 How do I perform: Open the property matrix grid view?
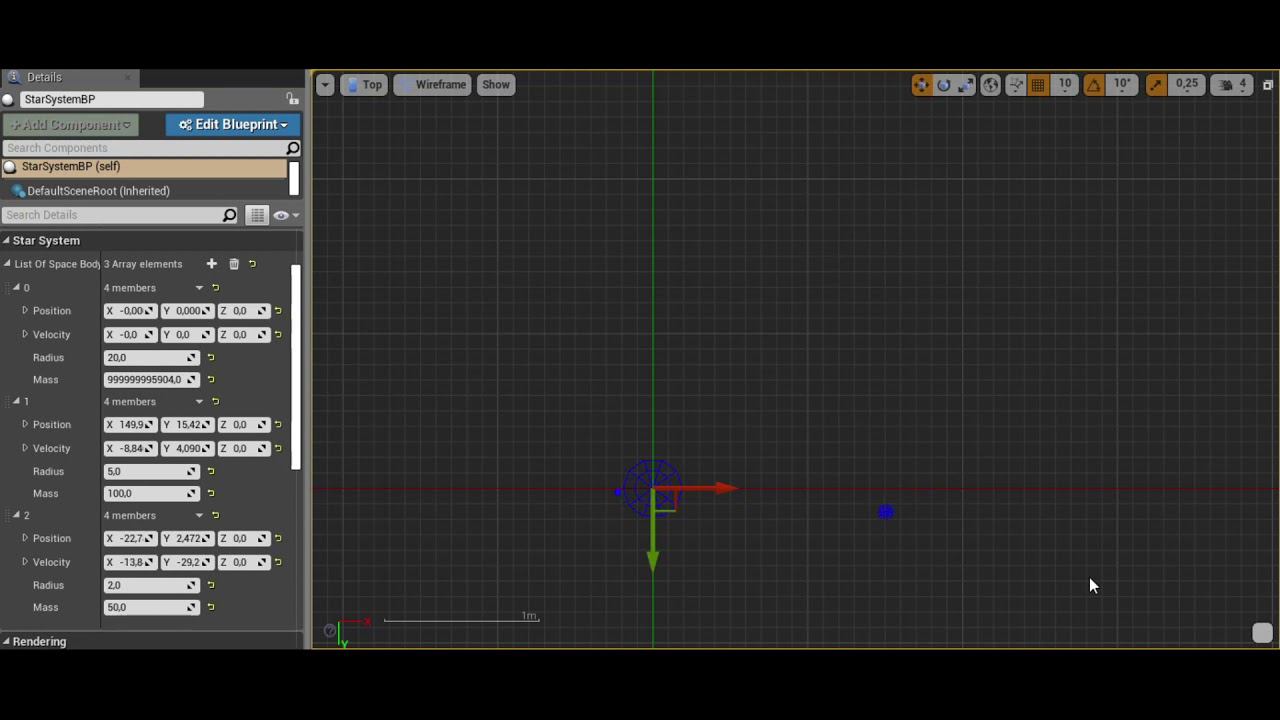pyautogui.click(x=257, y=215)
